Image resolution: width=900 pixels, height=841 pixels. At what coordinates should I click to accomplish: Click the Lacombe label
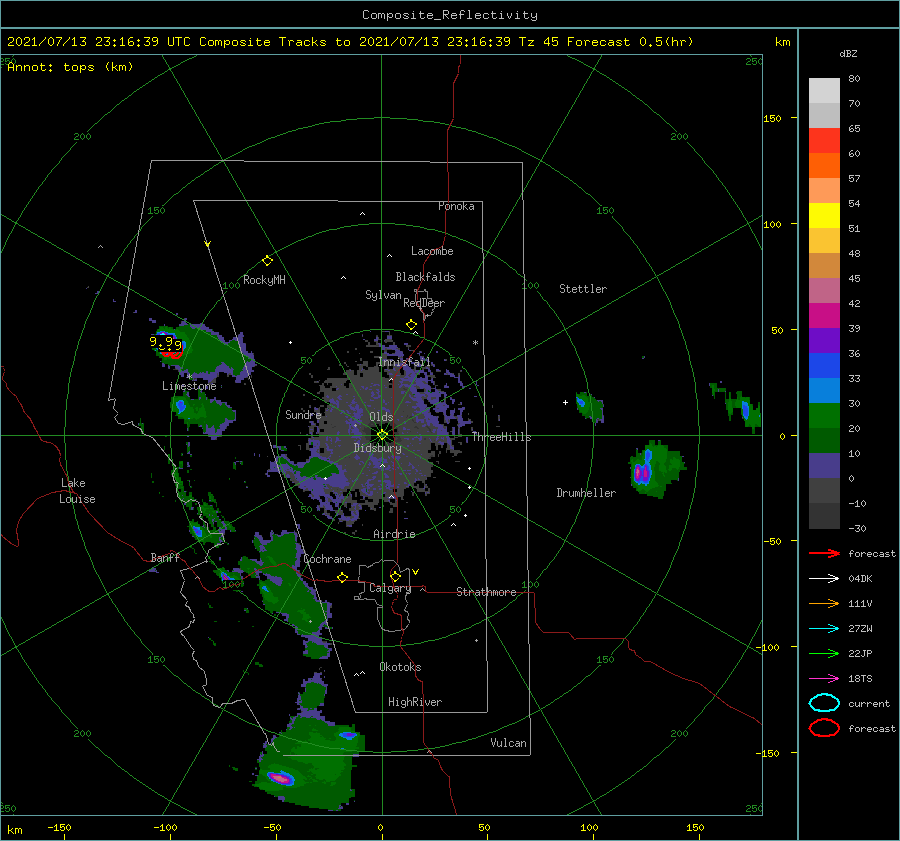pos(432,251)
